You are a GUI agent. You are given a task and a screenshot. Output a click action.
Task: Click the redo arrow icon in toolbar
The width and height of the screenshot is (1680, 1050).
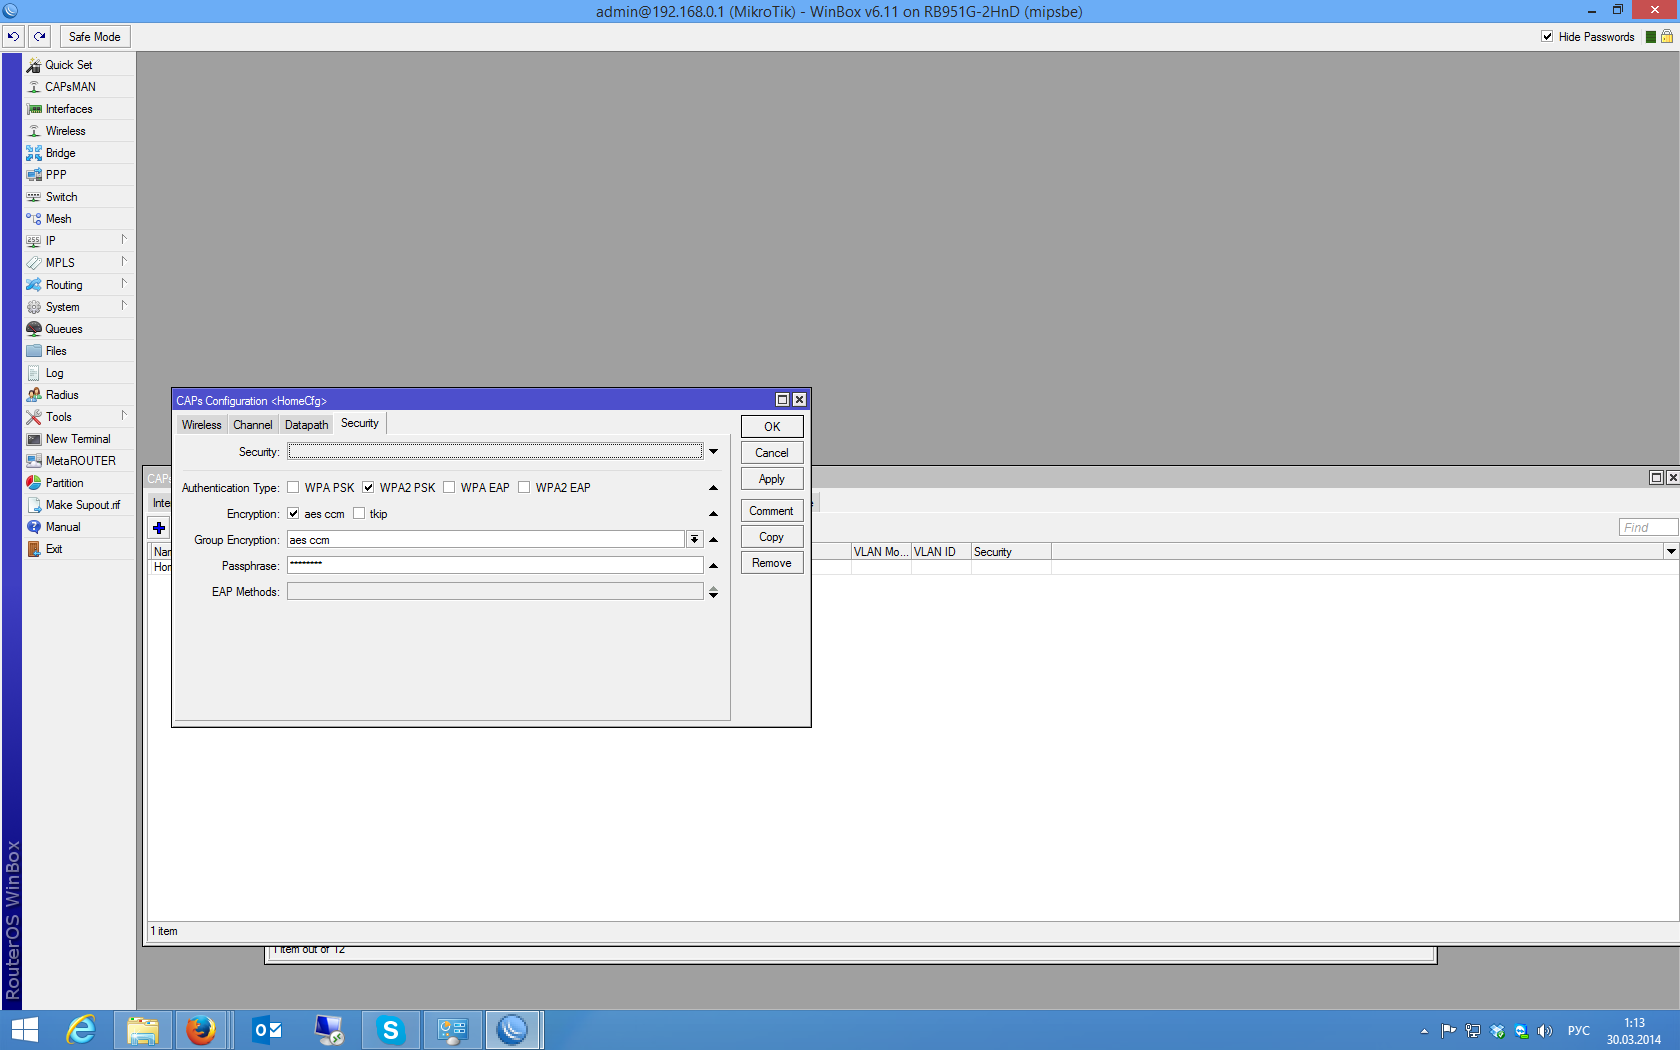coord(40,37)
